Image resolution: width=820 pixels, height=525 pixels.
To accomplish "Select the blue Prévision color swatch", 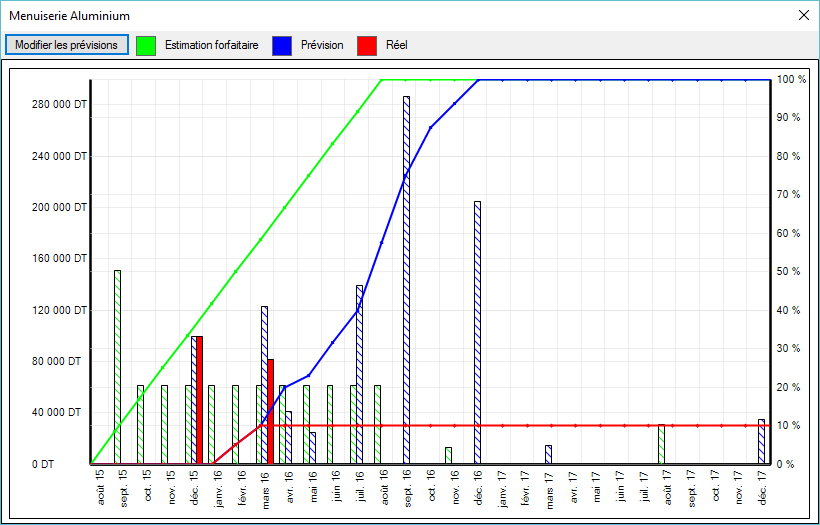I will 284,45.
